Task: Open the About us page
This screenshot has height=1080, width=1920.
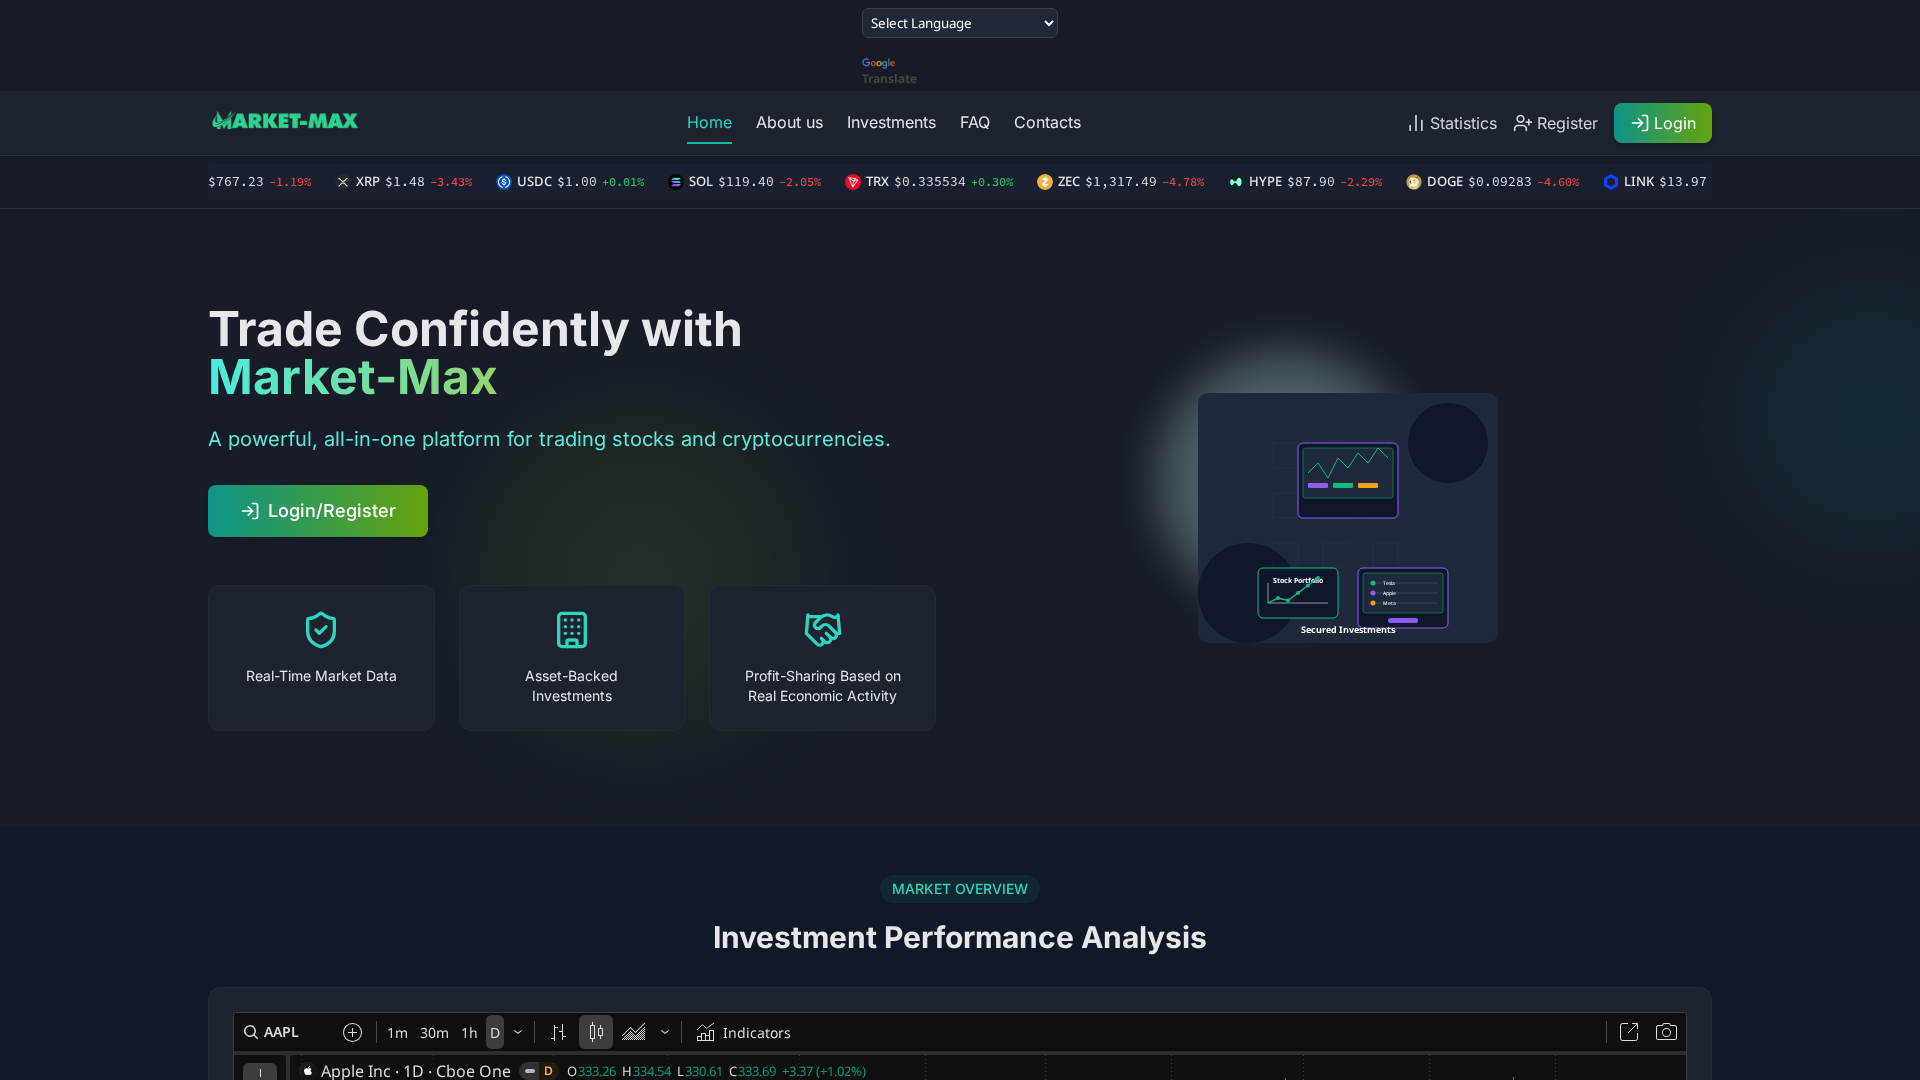Action: (789, 122)
